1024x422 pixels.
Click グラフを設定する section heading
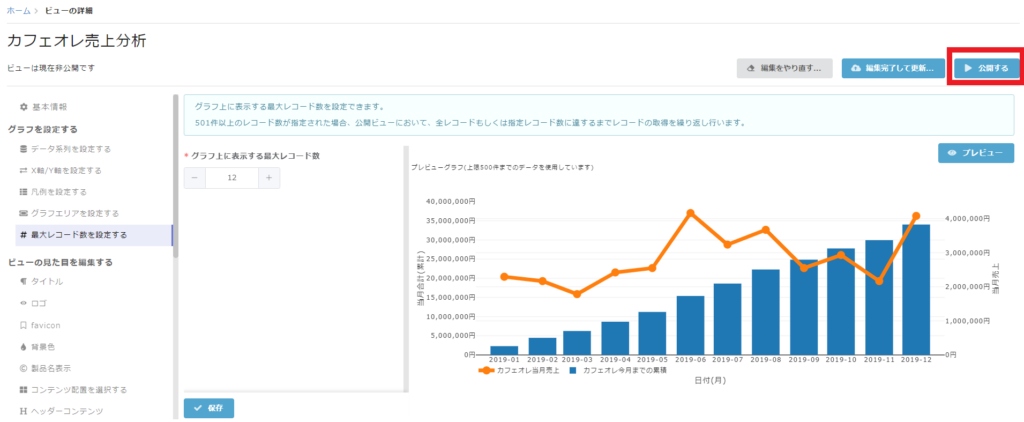42,129
